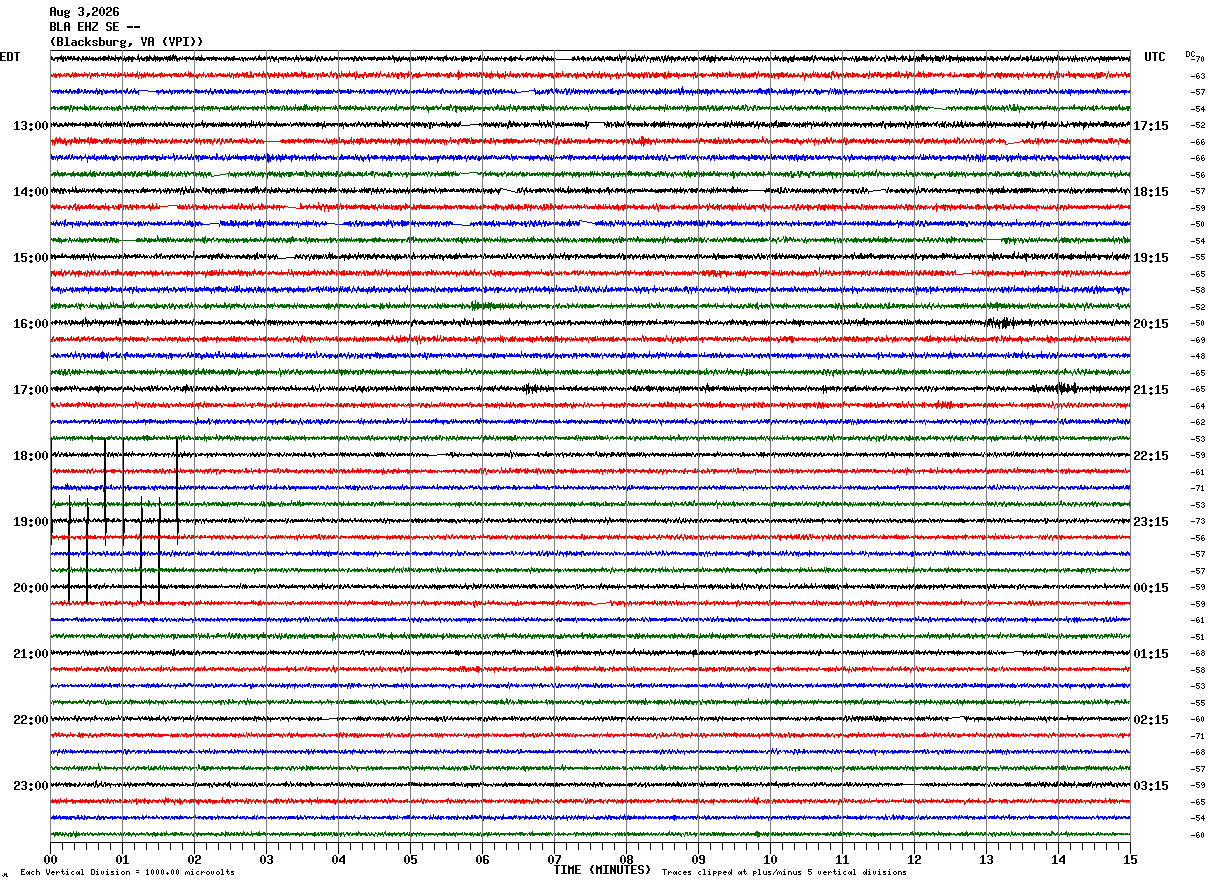The width and height of the screenshot is (1210, 886).
Task: Click the 19:15 UTC time label
Action: (1151, 258)
